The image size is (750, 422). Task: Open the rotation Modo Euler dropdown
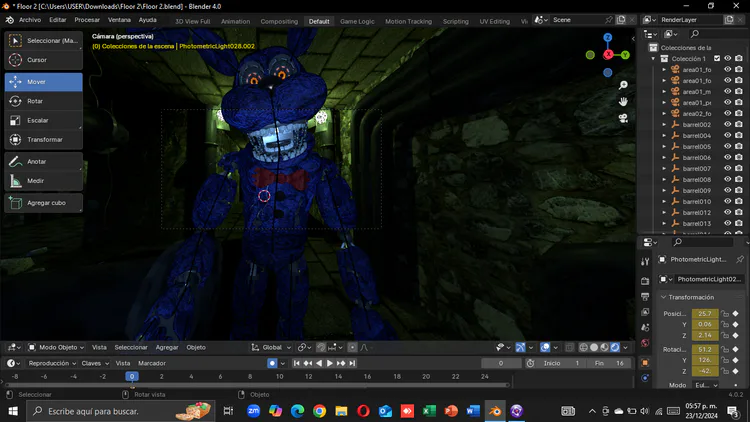point(706,385)
